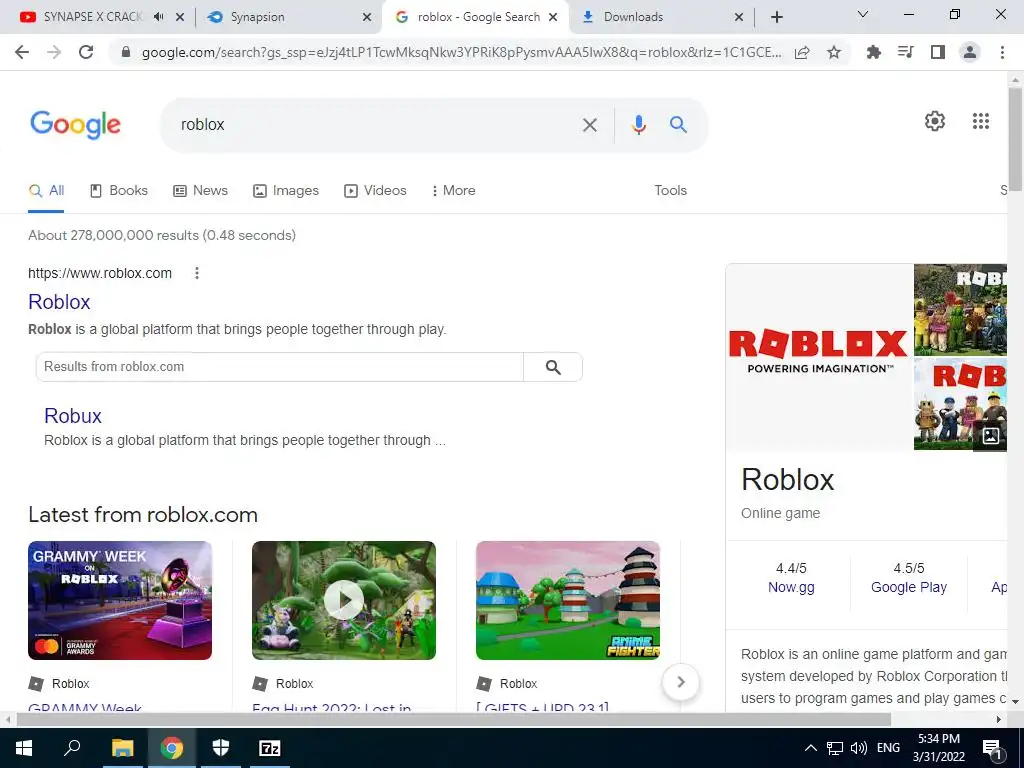Open the Windows Start menu
The width and height of the screenshot is (1024, 768).
(x=24, y=748)
